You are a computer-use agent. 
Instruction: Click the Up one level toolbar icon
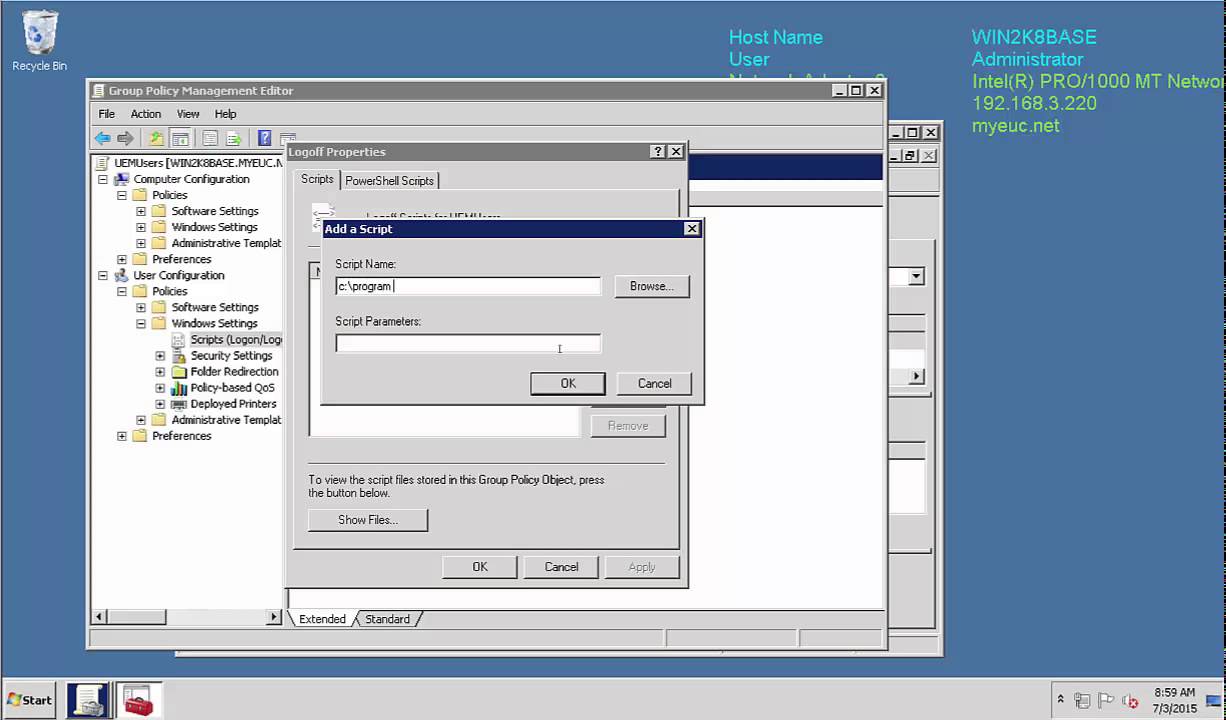tap(156, 139)
